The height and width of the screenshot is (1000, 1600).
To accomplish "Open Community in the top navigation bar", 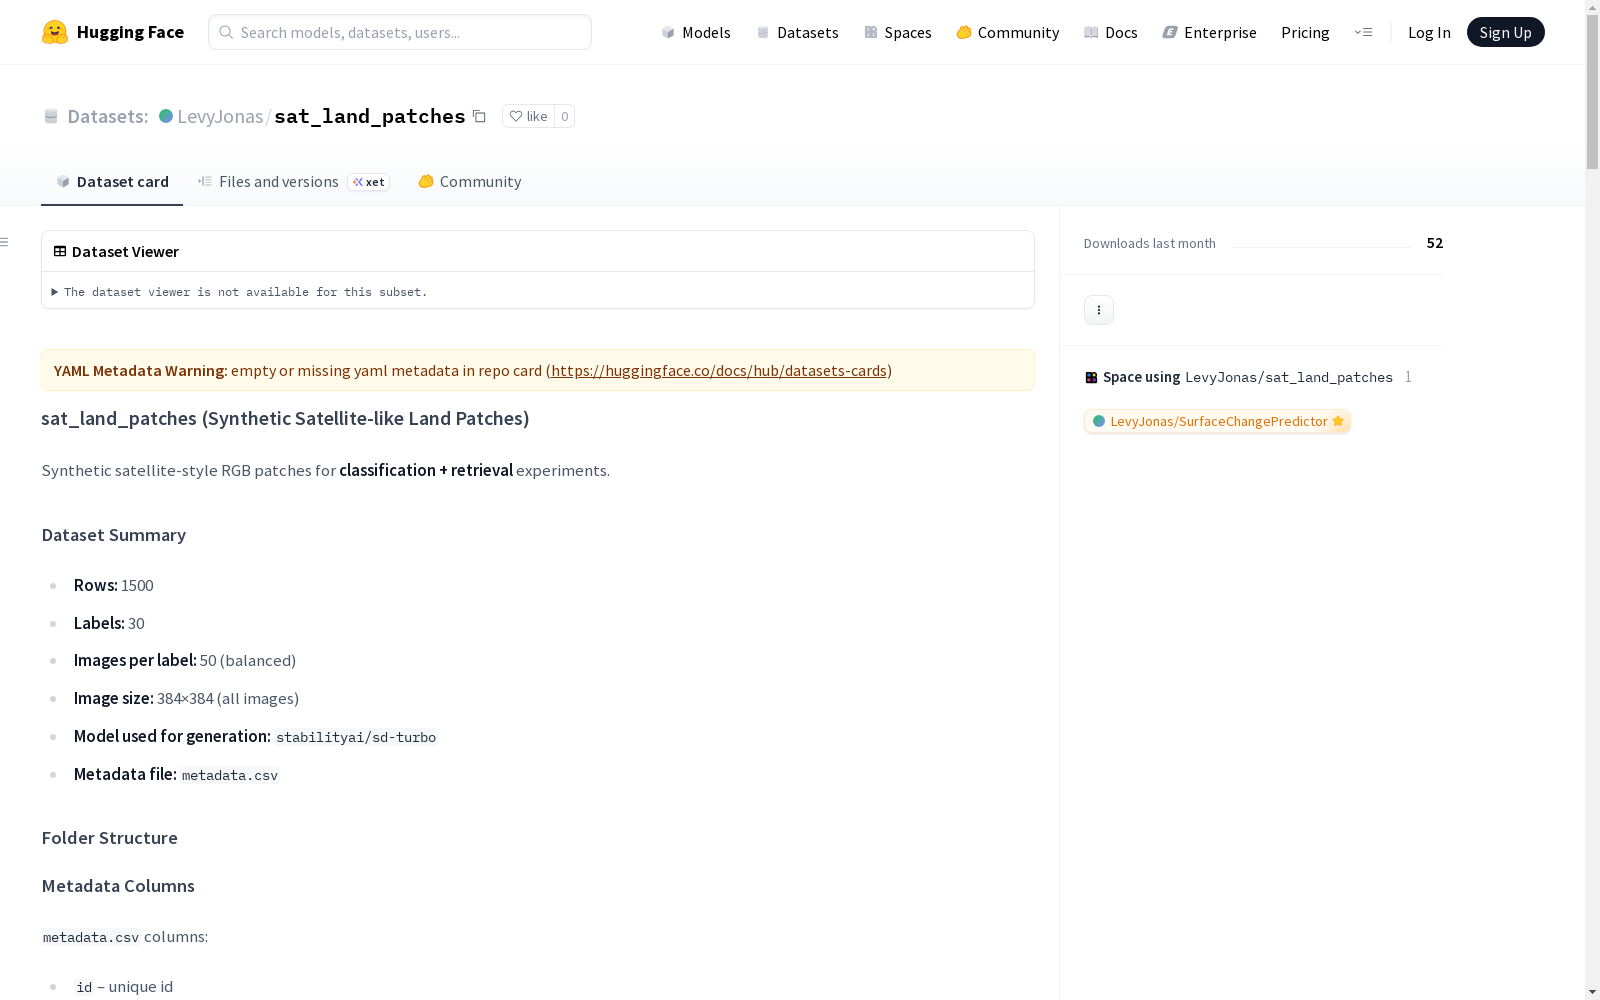I will [1007, 32].
